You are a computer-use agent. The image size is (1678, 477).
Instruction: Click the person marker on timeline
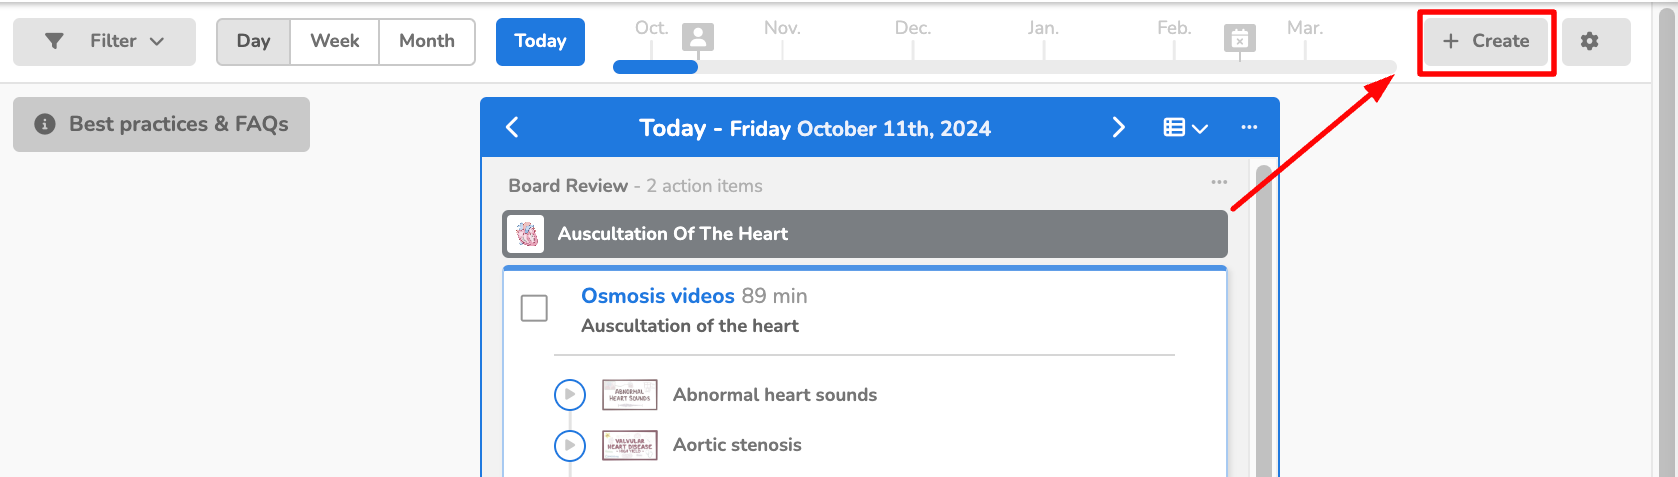pyautogui.click(x=698, y=38)
